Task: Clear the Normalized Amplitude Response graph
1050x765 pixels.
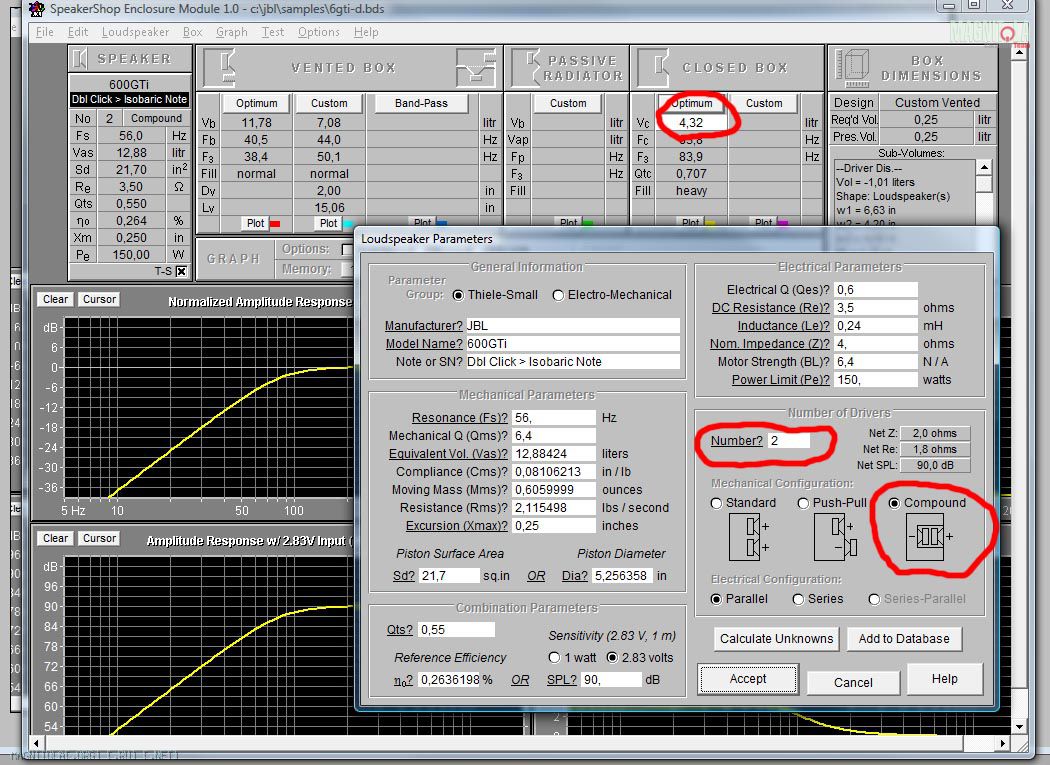Action: [x=56, y=299]
